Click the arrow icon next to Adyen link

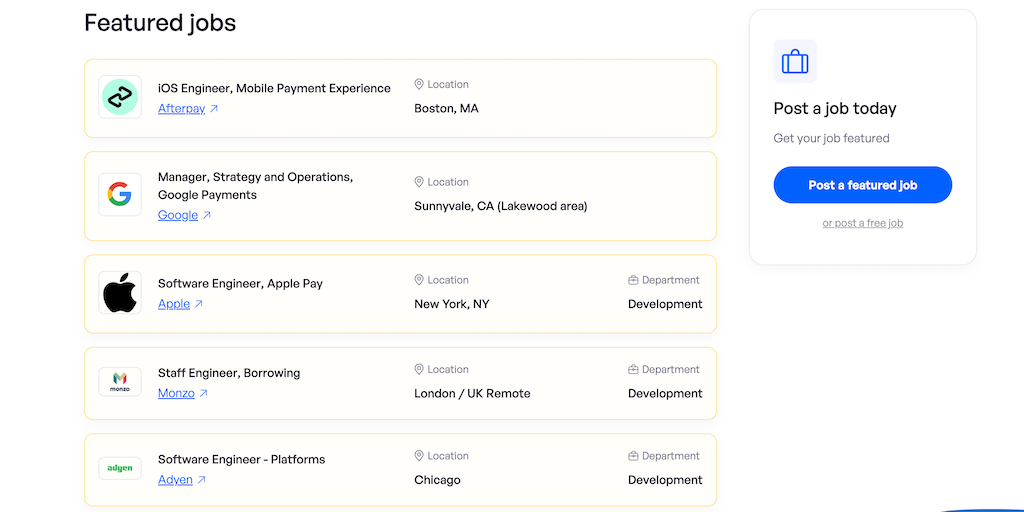pyautogui.click(x=202, y=480)
